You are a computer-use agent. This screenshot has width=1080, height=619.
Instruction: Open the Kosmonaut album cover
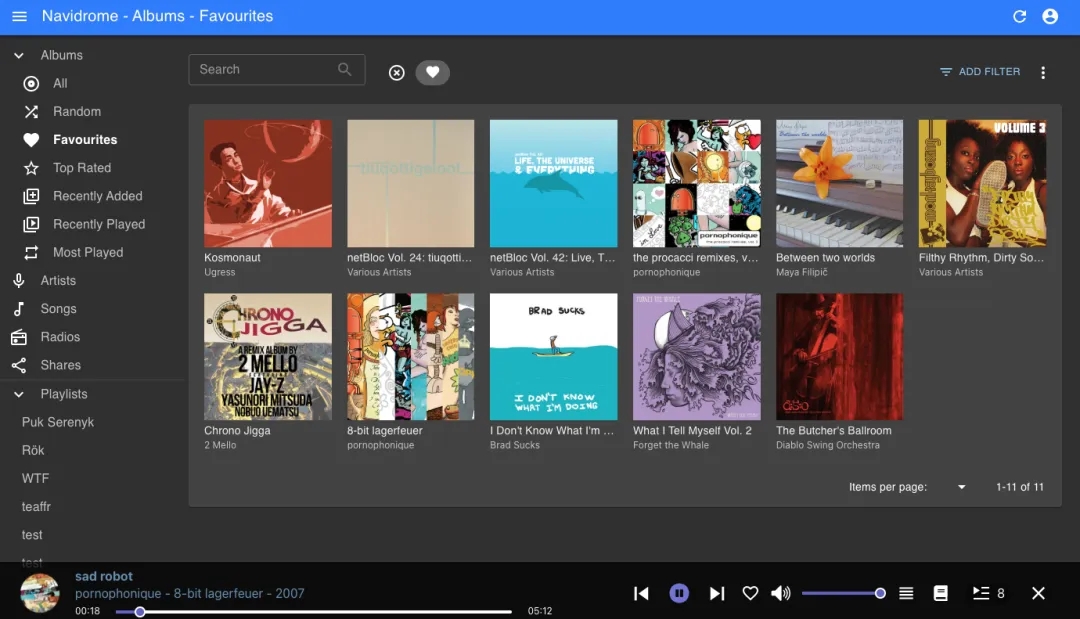[268, 183]
